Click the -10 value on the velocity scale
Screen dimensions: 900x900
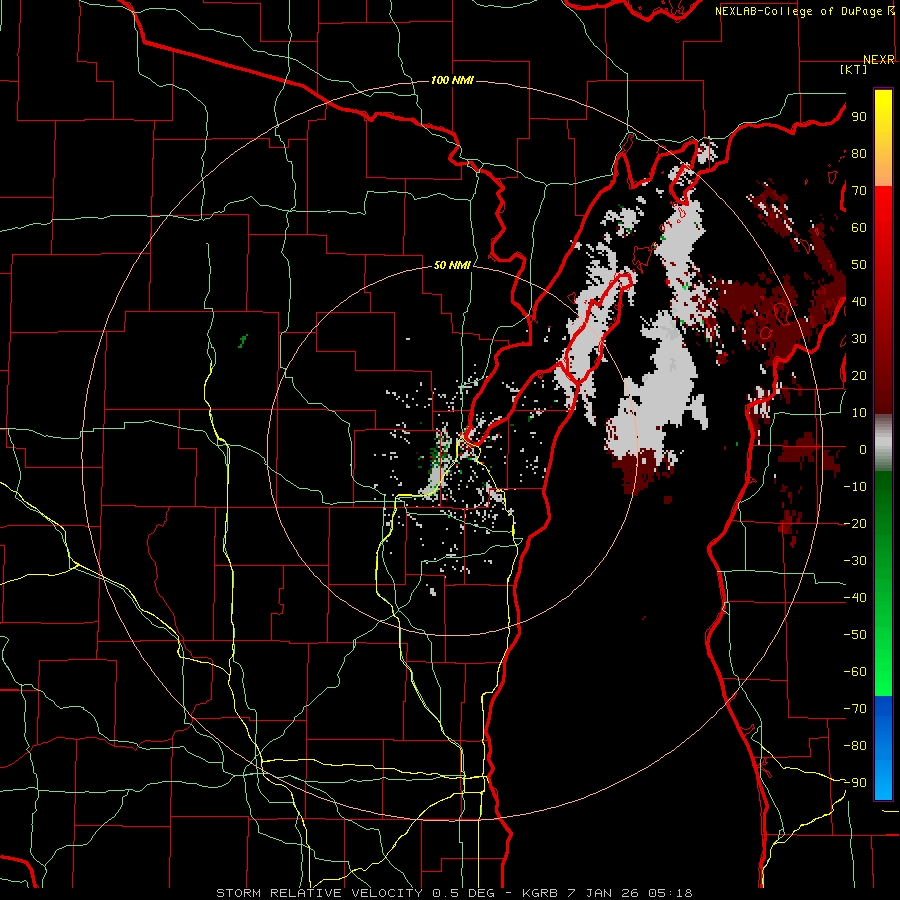pos(855,487)
